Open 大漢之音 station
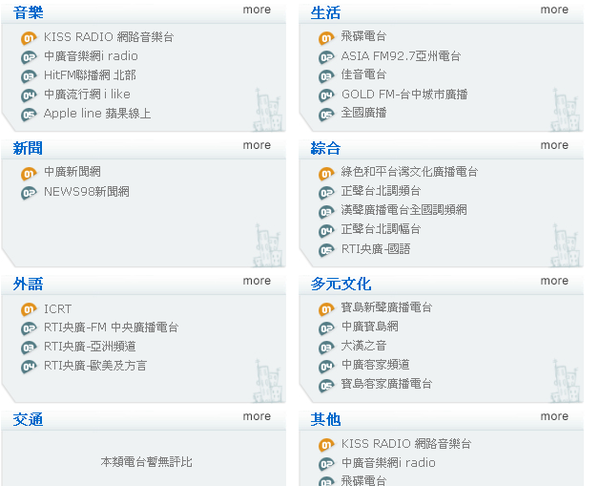This screenshot has height=486, width=600. [x=364, y=346]
